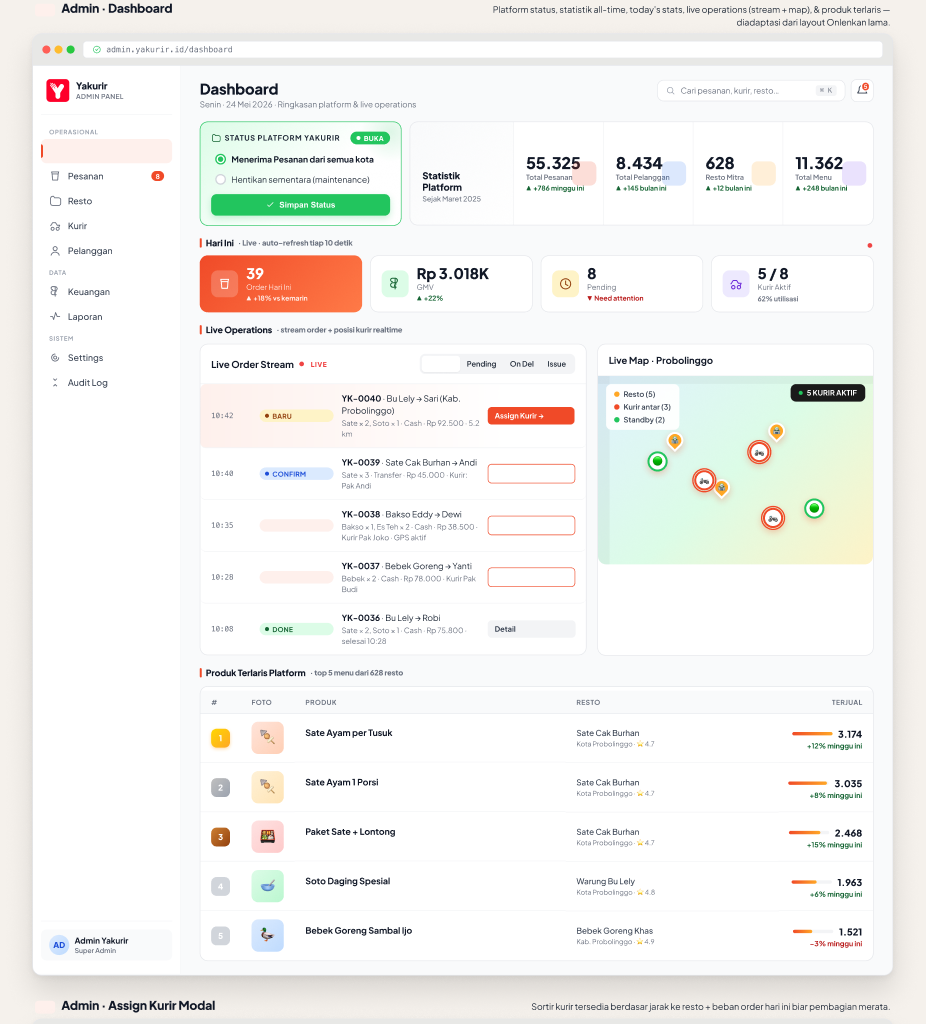Switch to Issue tab in order stream
This screenshot has height=1024, width=926.
[556, 364]
